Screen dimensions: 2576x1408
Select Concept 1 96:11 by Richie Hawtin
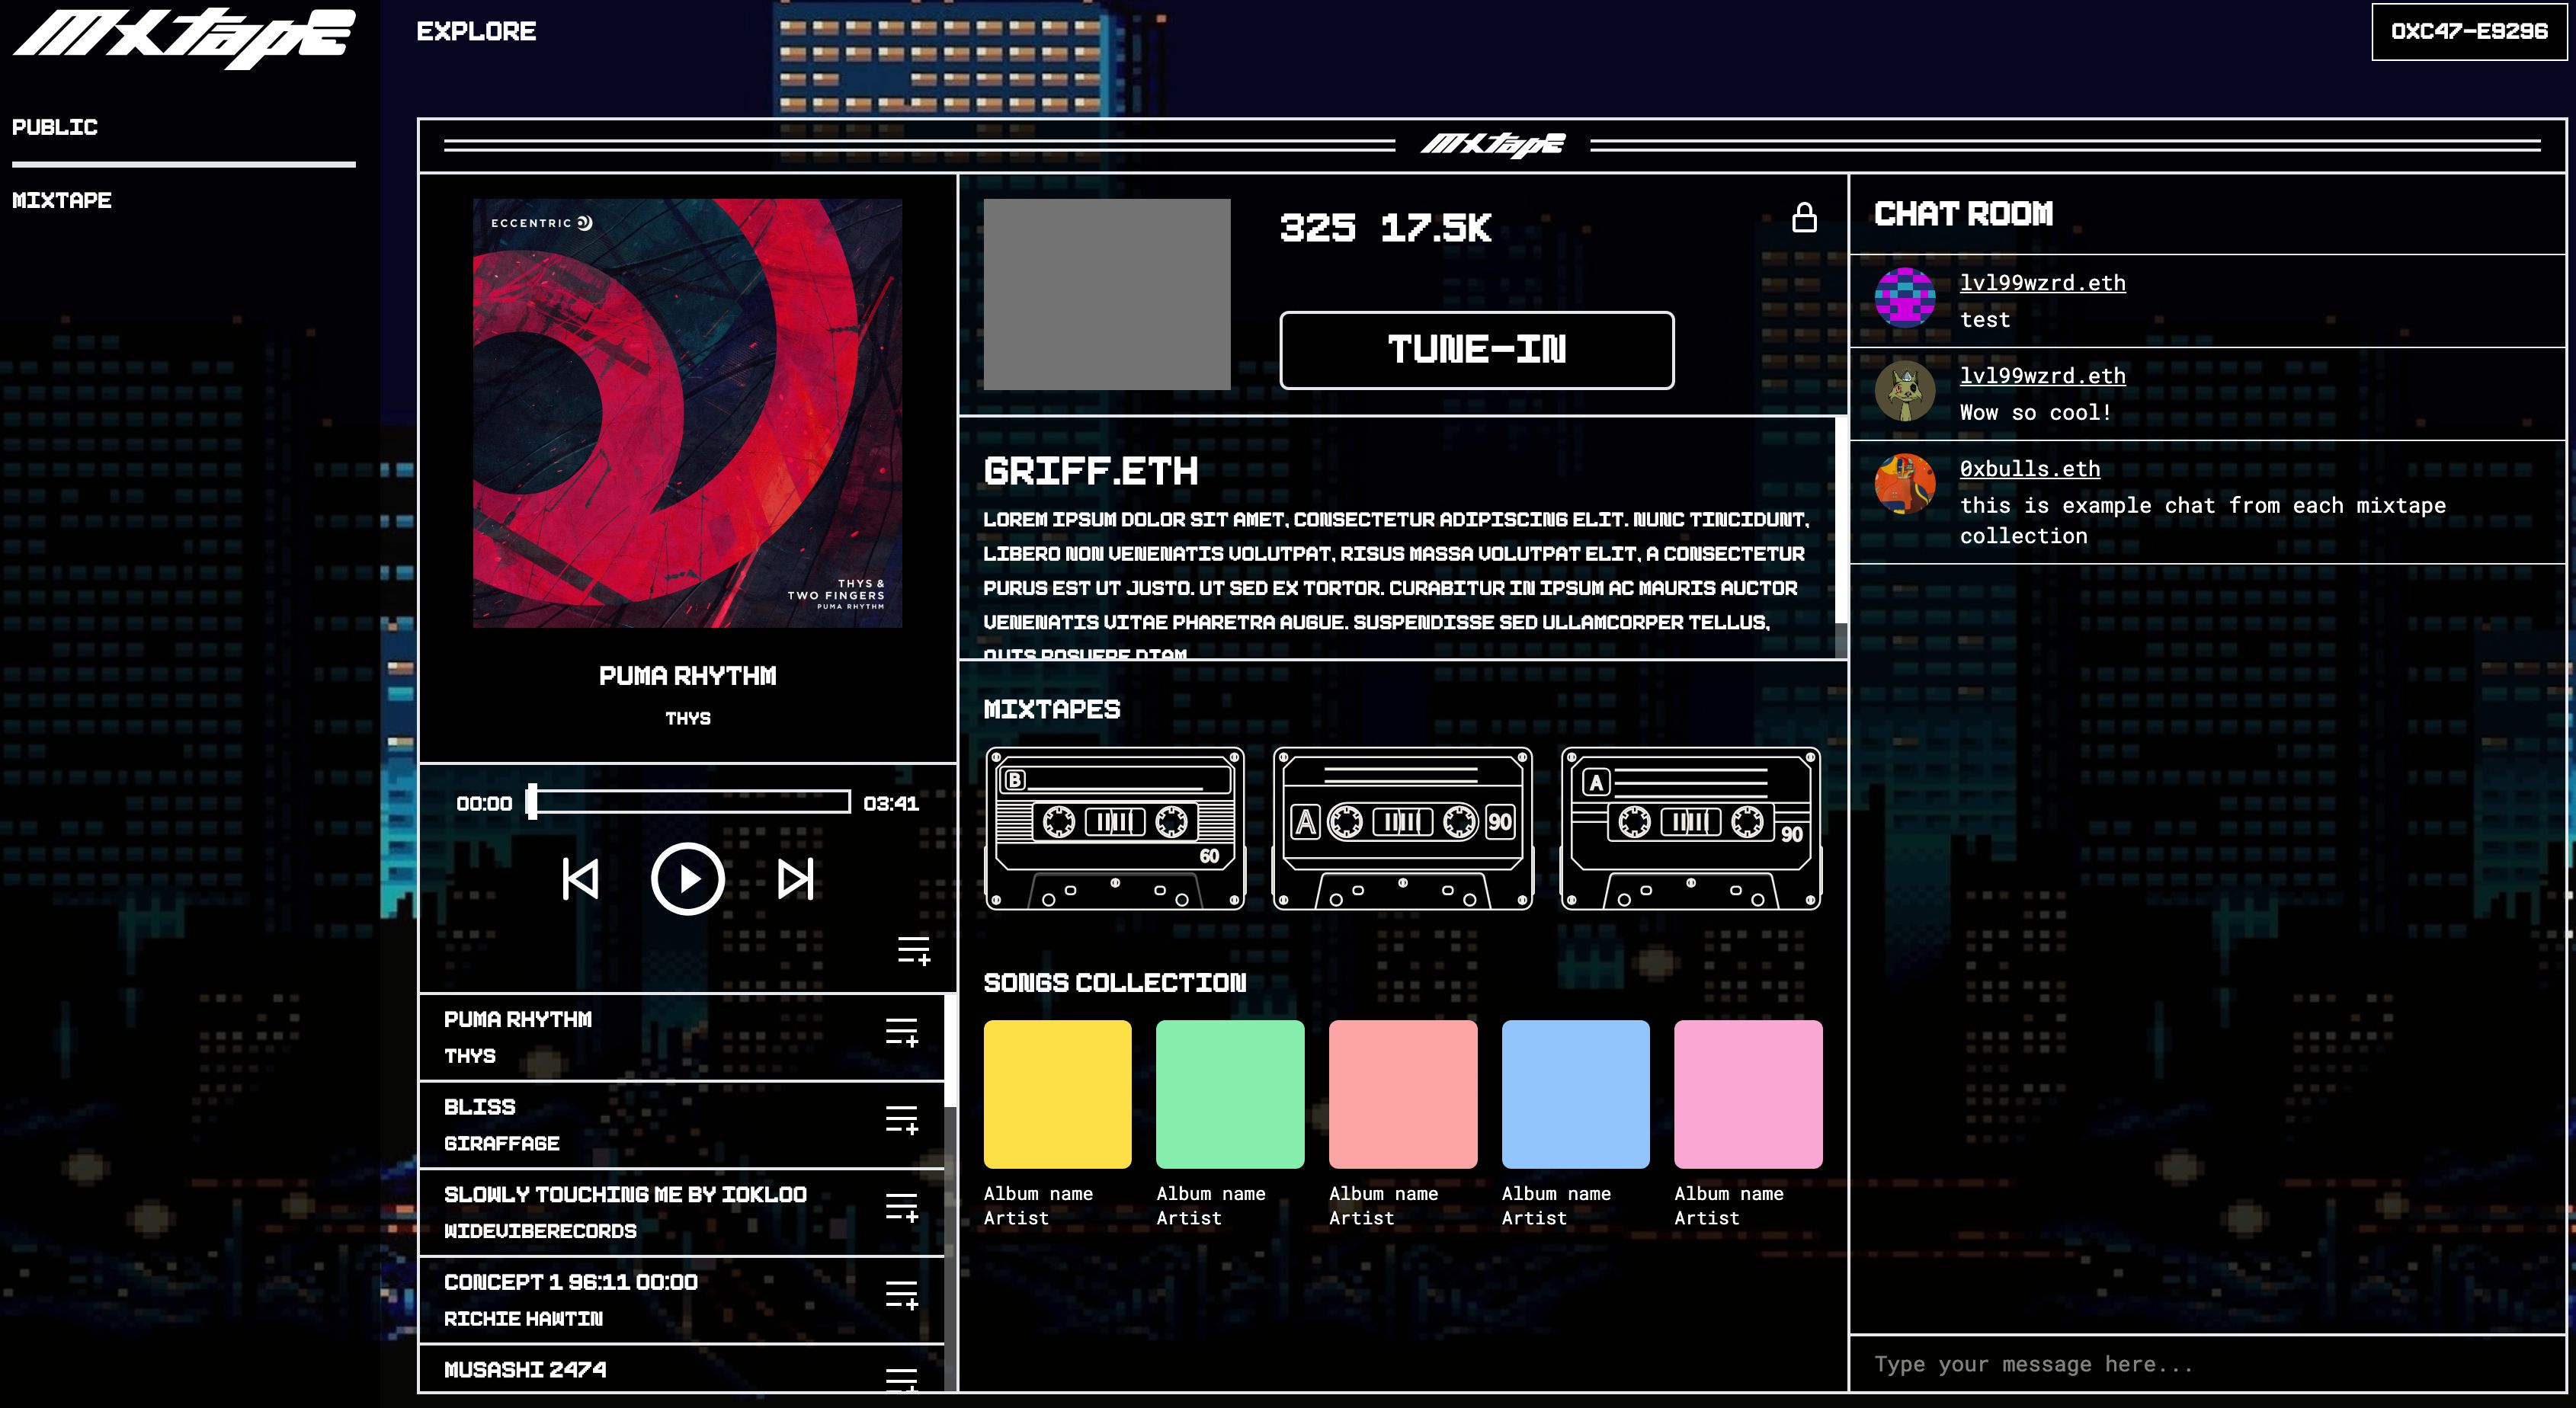point(682,1300)
